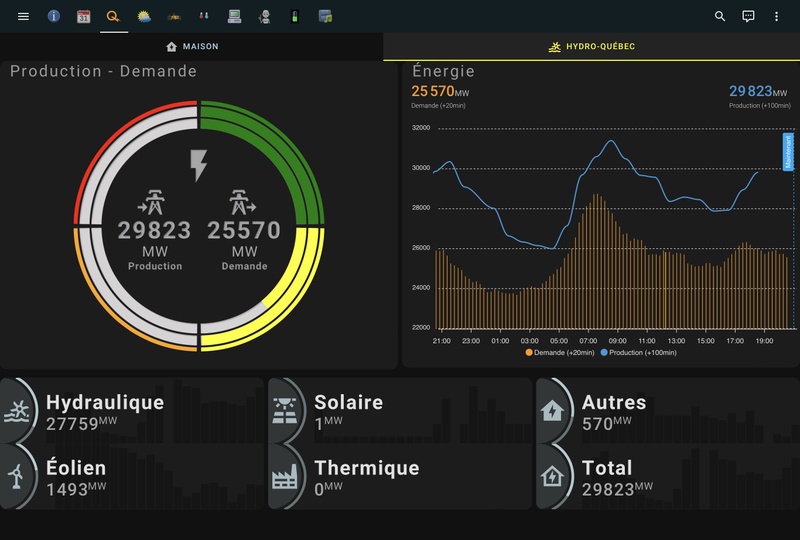Toggle the Production (+100min) legend series
Image resolution: width=800 pixels, height=540 pixels.
638,353
